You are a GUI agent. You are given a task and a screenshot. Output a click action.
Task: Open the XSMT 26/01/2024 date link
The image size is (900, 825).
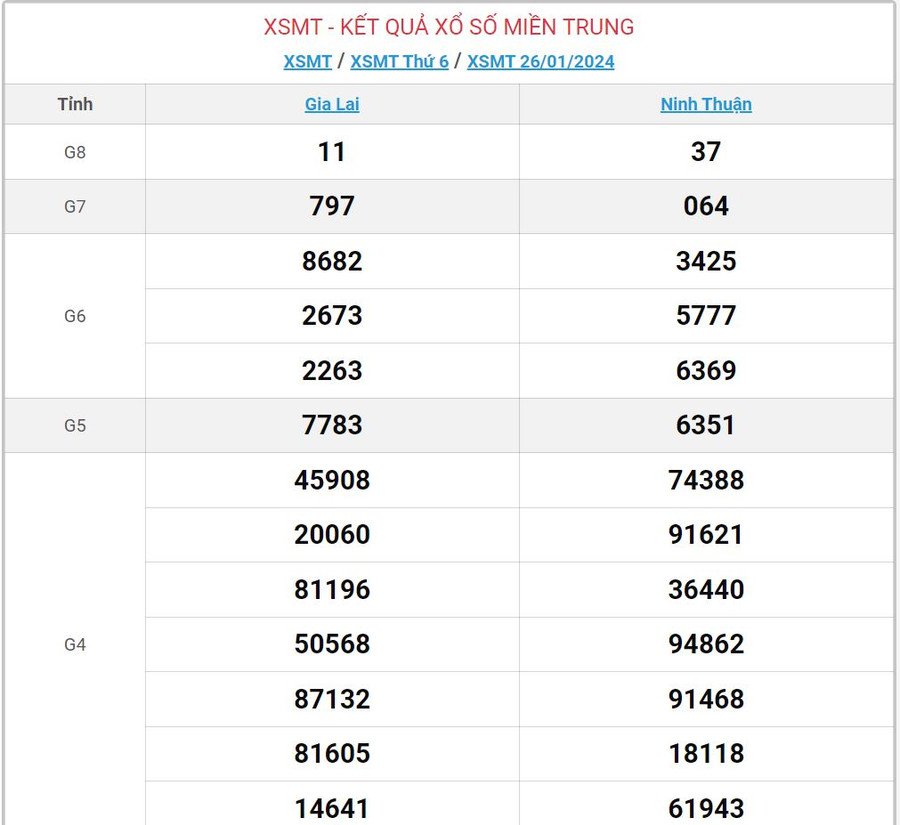point(540,61)
